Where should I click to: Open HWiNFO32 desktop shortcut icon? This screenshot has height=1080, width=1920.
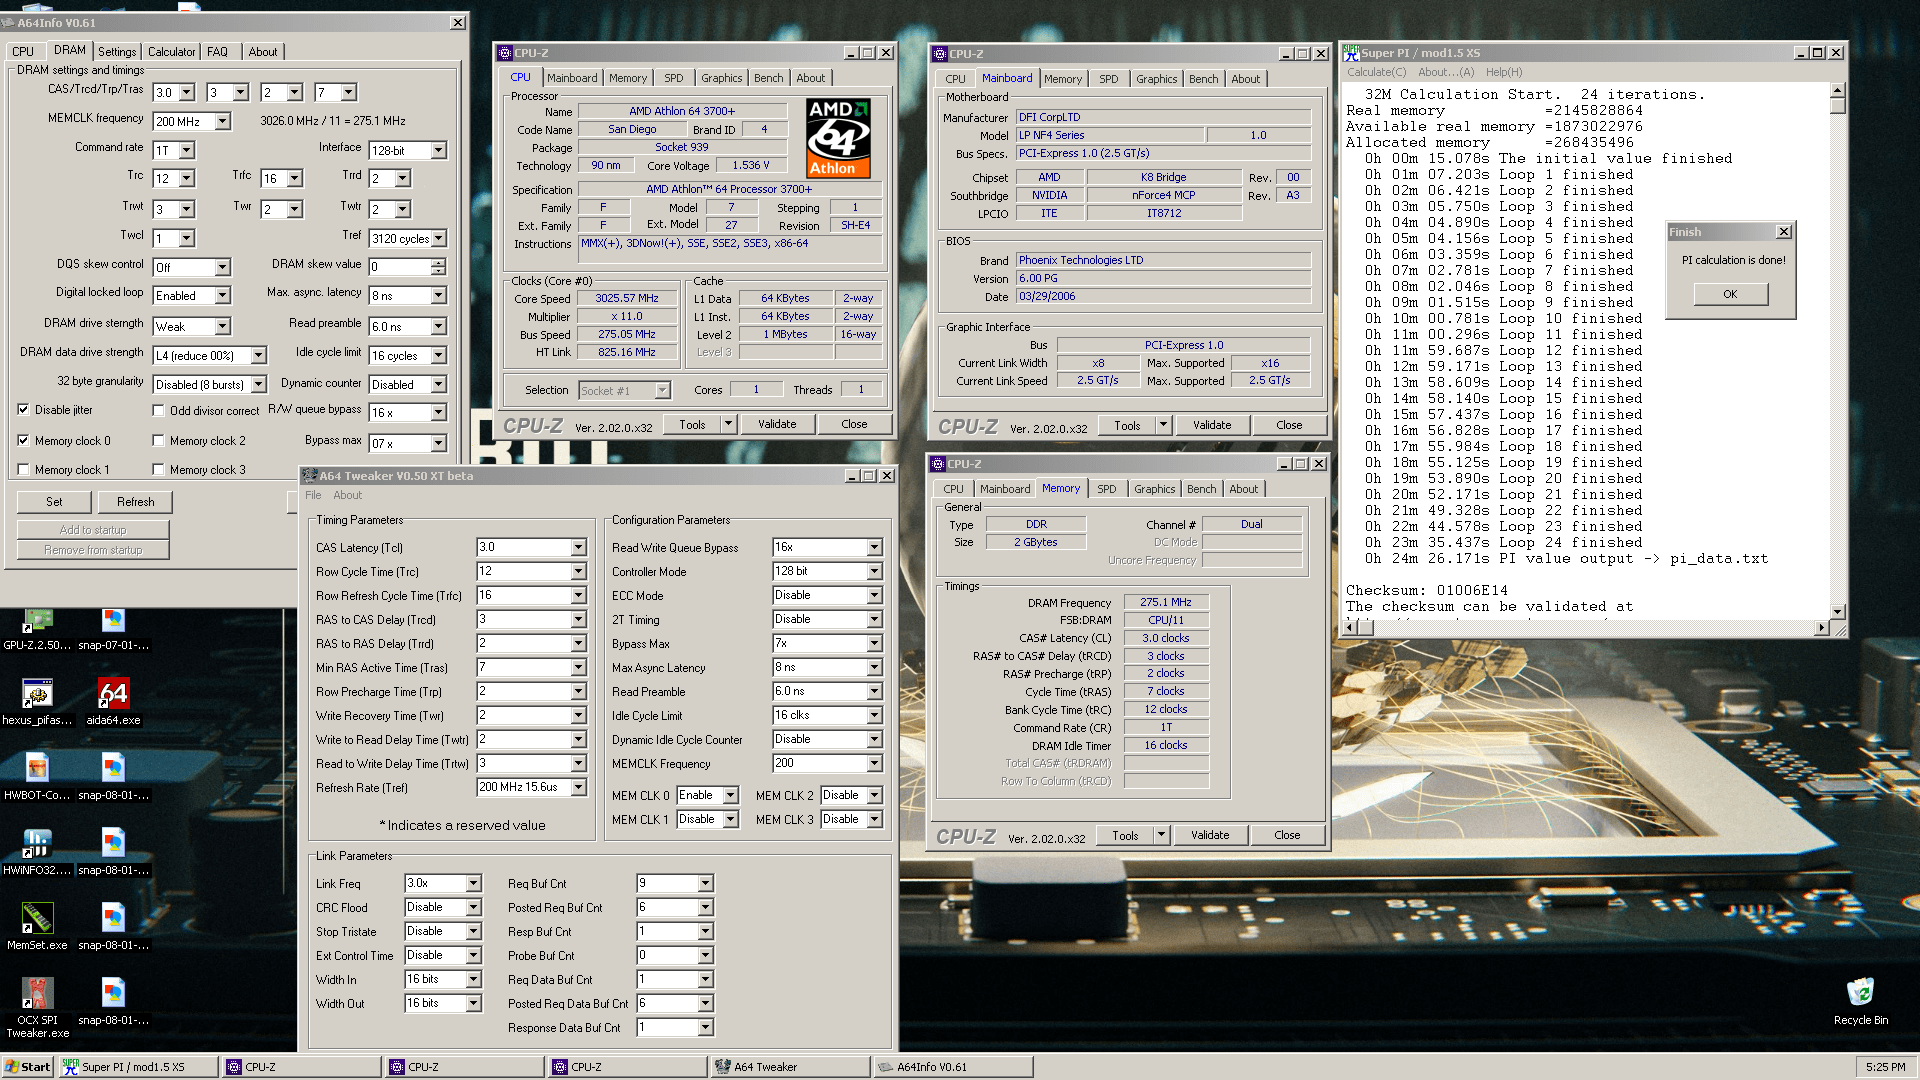point(38,843)
